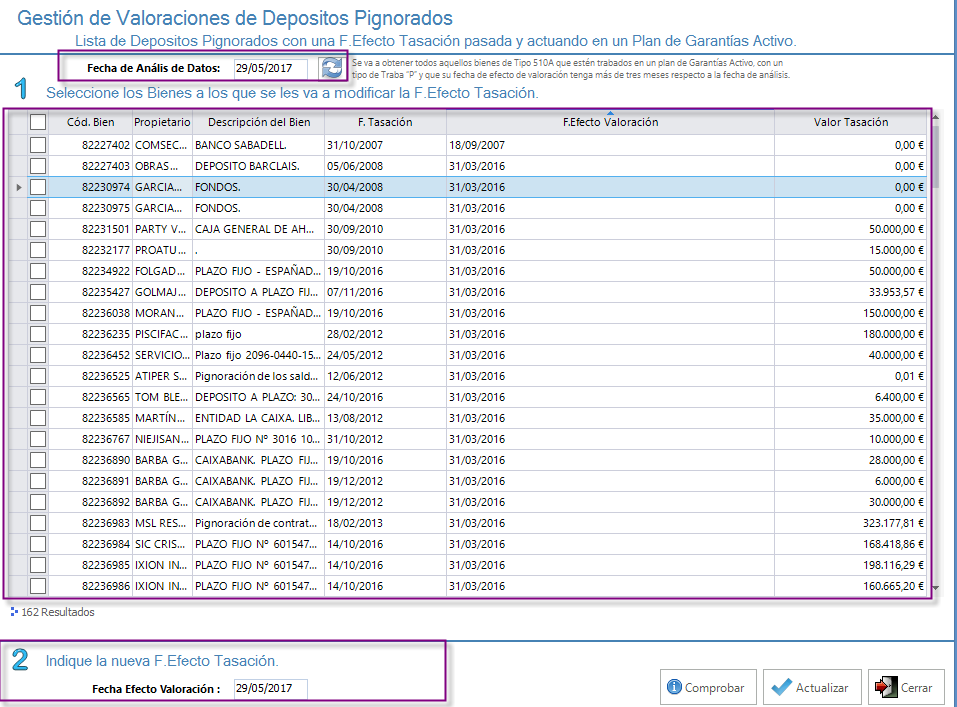Check the row for bien 82236235
957x707 pixels.
38,334
